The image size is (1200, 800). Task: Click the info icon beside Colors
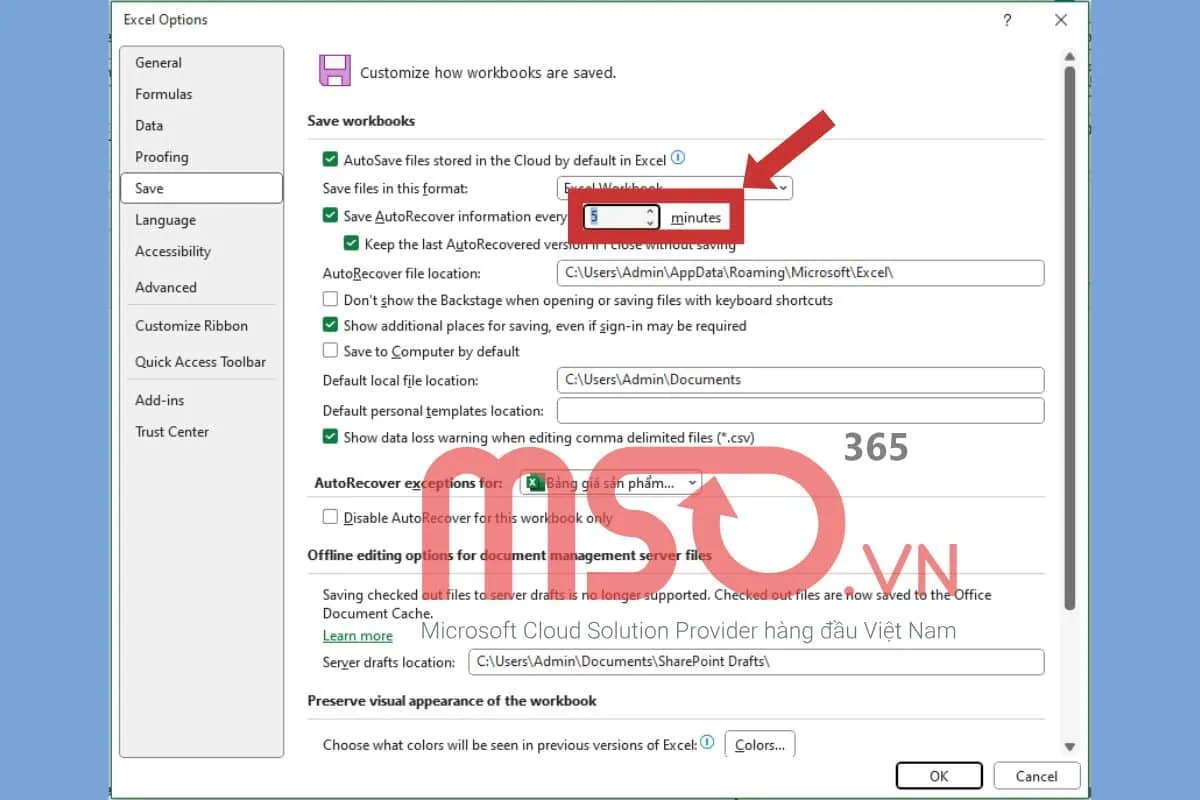707,743
